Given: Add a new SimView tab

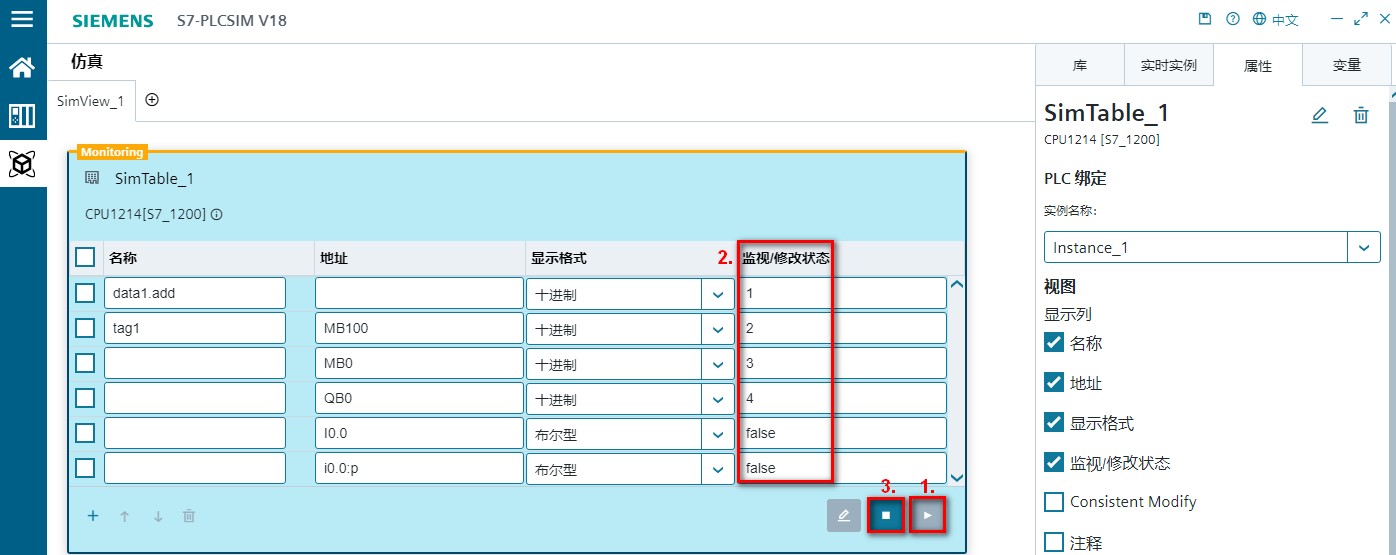Looking at the screenshot, I should pyautogui.click(x=152, y=100).
